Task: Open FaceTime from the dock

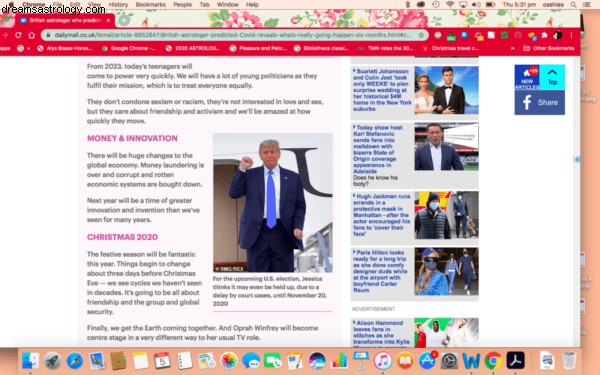Action: pos(273,361)
